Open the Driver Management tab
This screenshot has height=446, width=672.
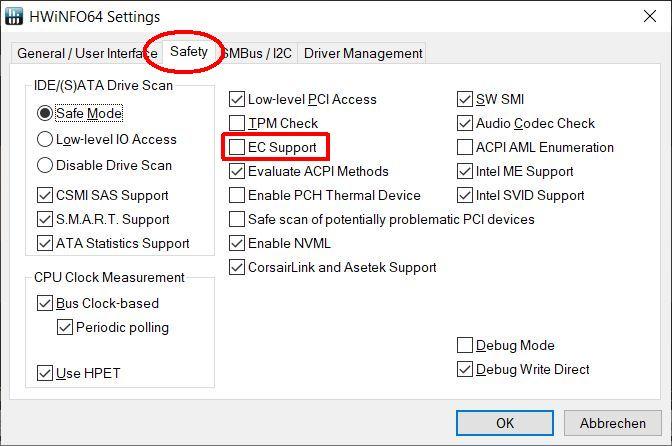363,53
